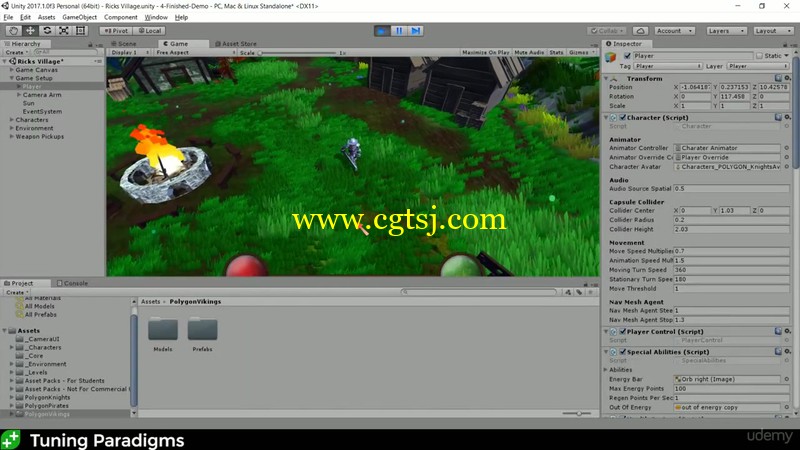Expand Abilities foldout

tap(606, 370)
